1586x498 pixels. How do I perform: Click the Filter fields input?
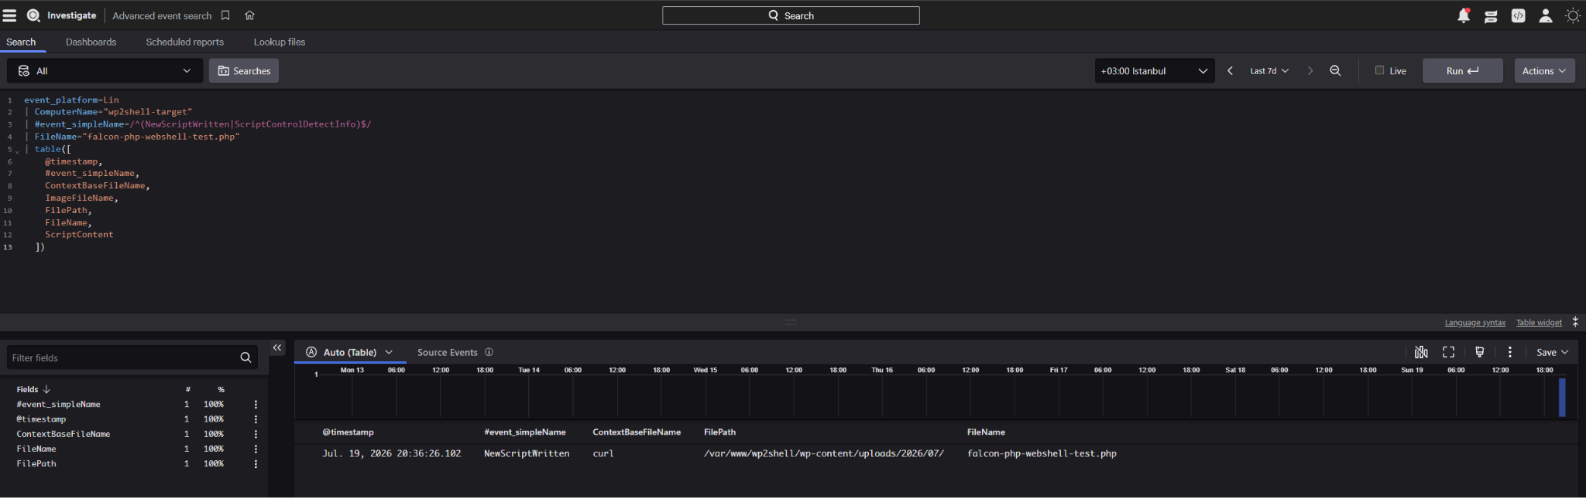click(124, 357)
